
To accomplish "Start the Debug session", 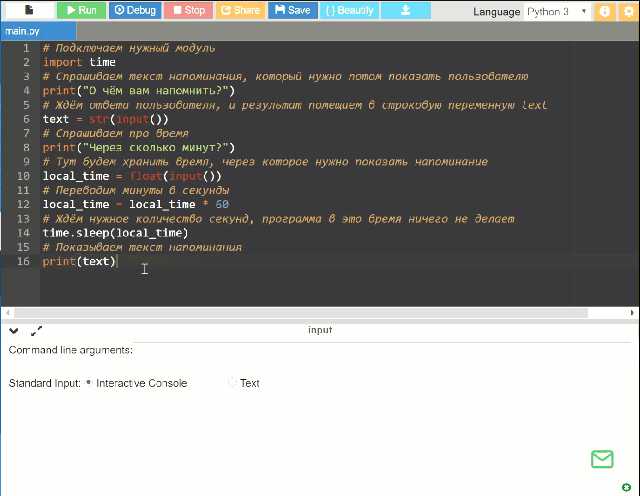I will click(x=134, y=10).
